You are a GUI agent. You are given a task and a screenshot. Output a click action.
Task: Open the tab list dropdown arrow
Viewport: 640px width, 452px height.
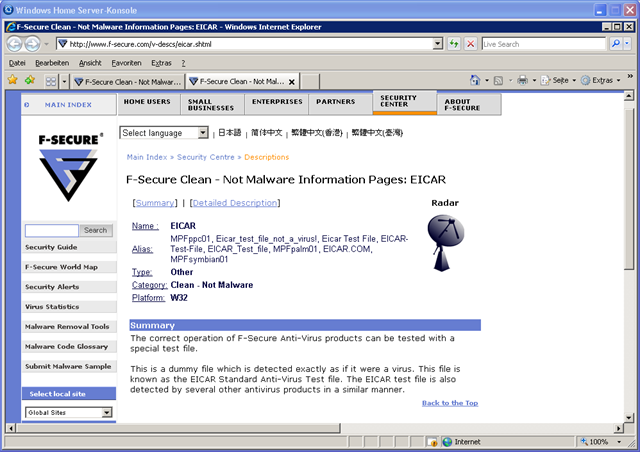64,82
